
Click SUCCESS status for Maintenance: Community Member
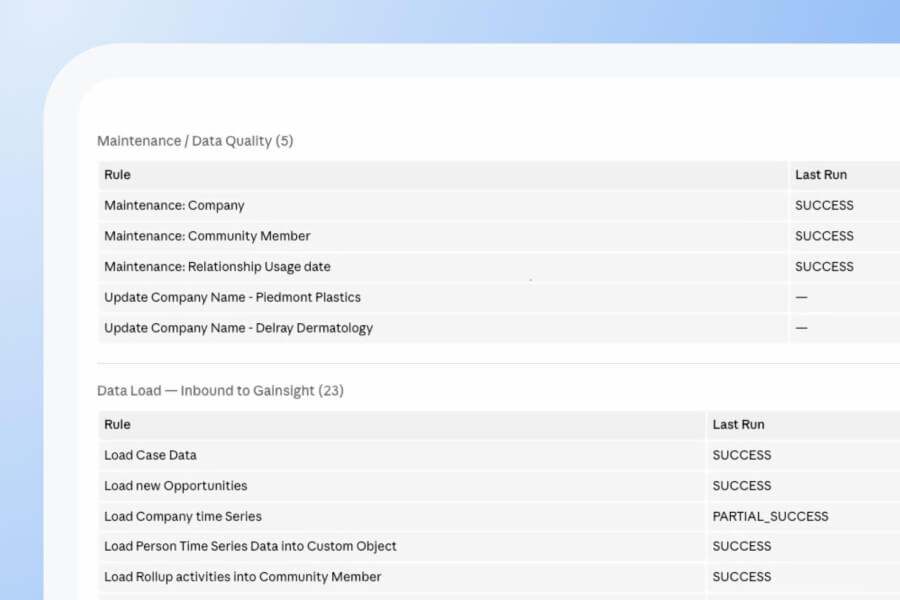click(824, 236)
